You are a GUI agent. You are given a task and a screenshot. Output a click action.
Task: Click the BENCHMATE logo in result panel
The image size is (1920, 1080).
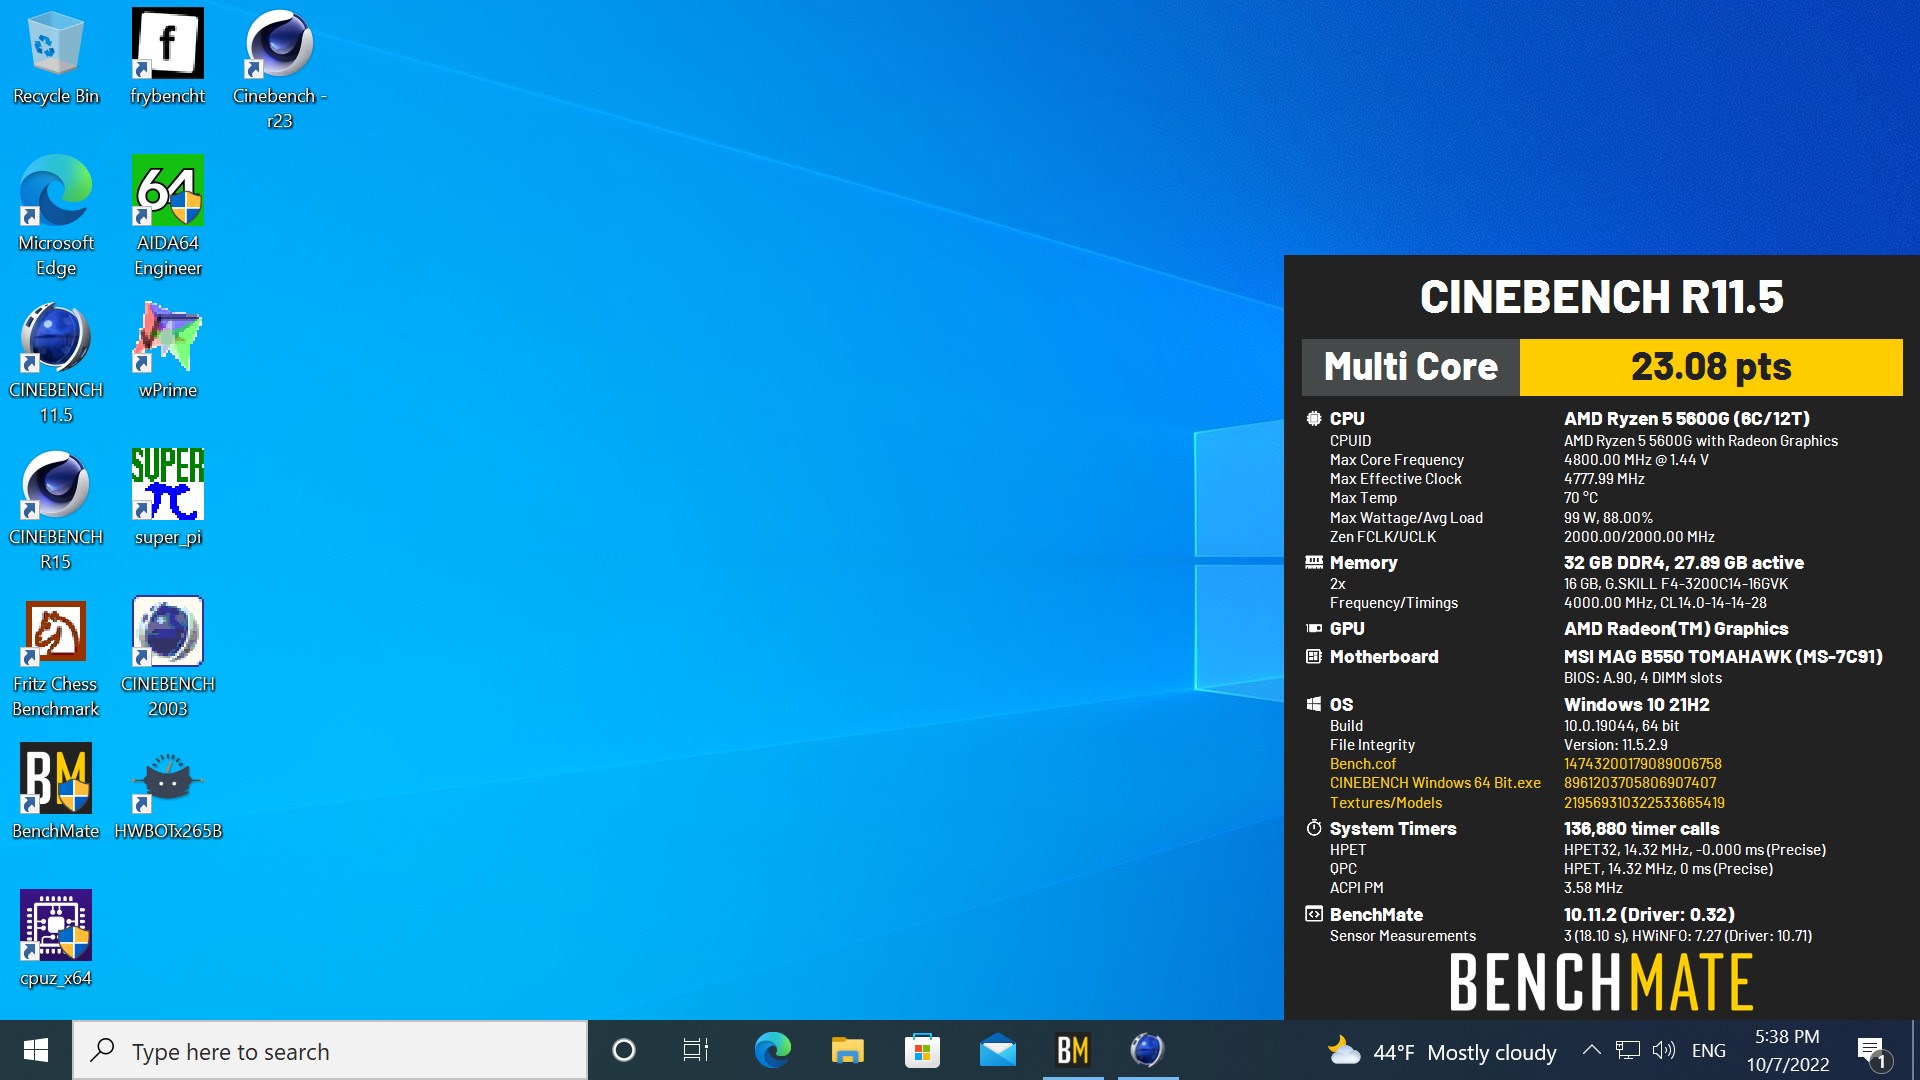pos(1601,982)
